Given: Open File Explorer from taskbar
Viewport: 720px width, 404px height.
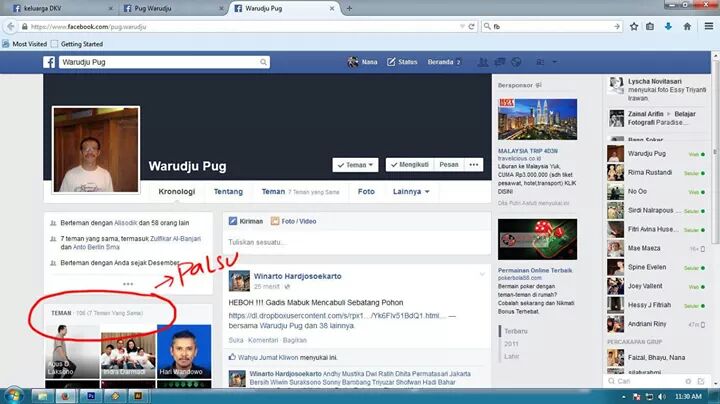Looking at the screenshot, I should [x=43, y=396].
